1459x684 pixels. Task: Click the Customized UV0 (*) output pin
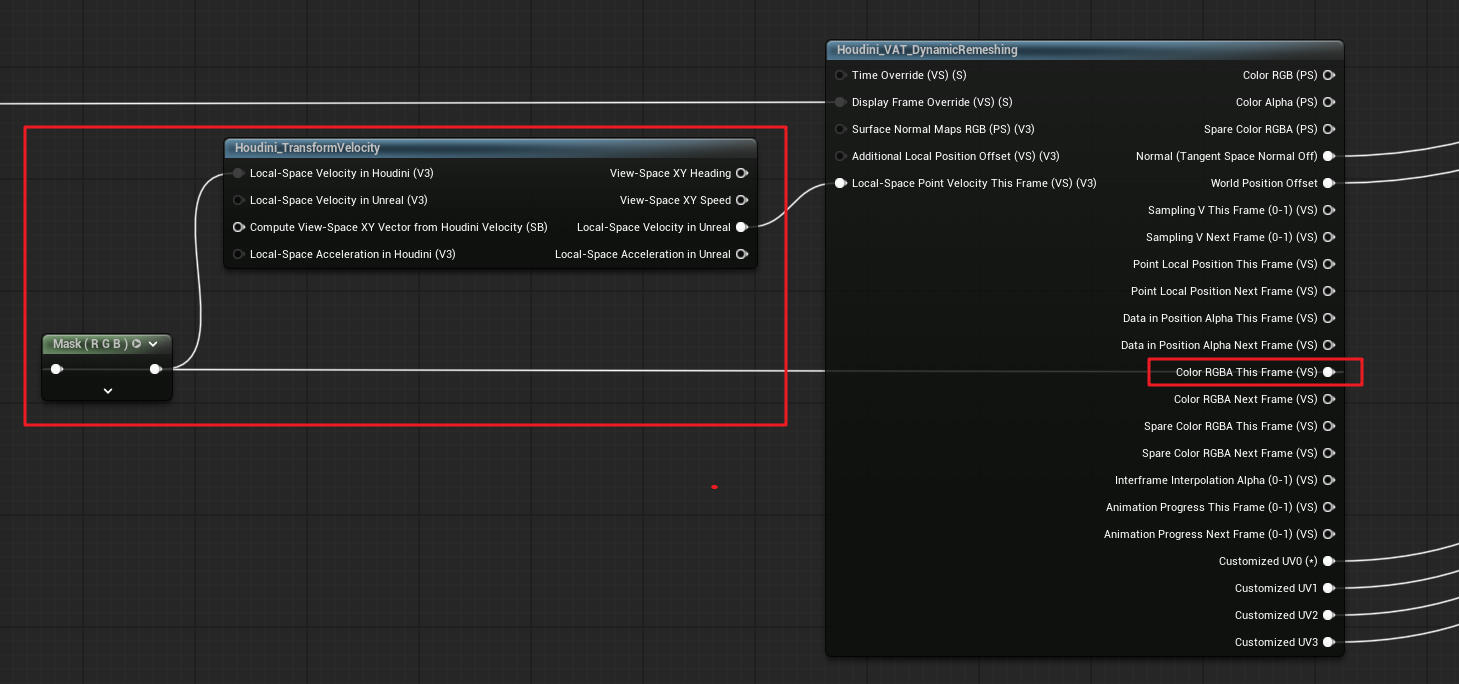(x=1328, y=561)
